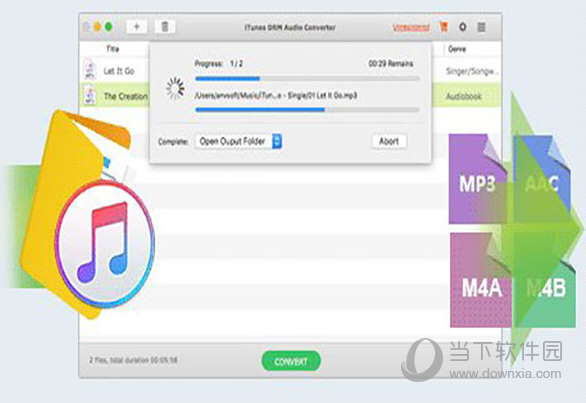
Task: Click the yellow minimize window button
Action: tap(97, 27)
